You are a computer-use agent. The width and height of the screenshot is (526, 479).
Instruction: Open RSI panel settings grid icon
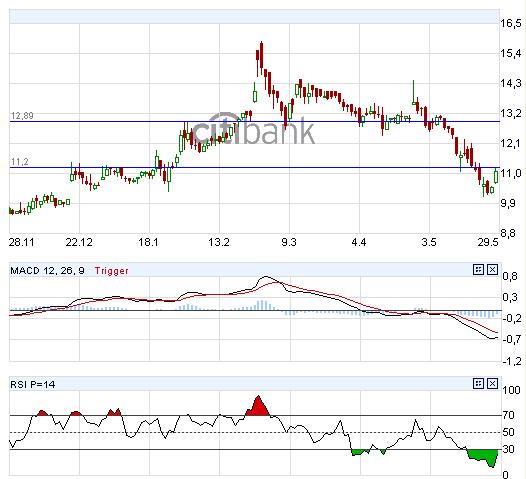[x=478, y=383]
